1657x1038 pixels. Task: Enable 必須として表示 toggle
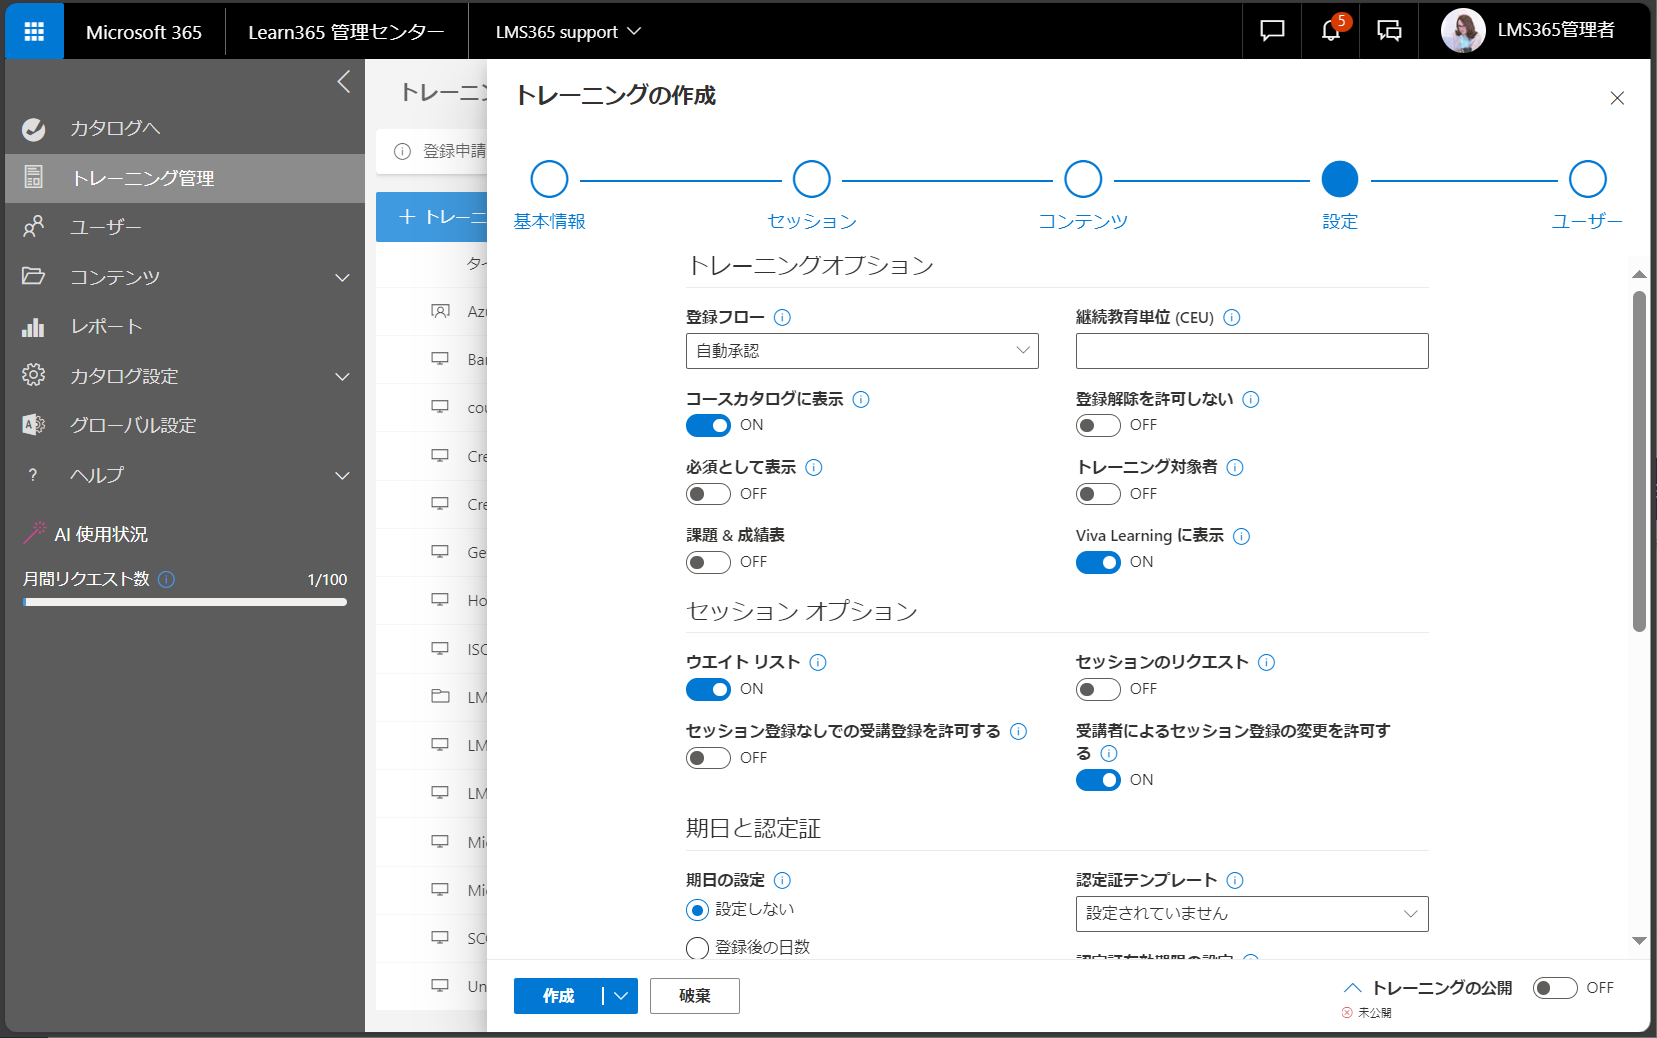click(708, 494)
